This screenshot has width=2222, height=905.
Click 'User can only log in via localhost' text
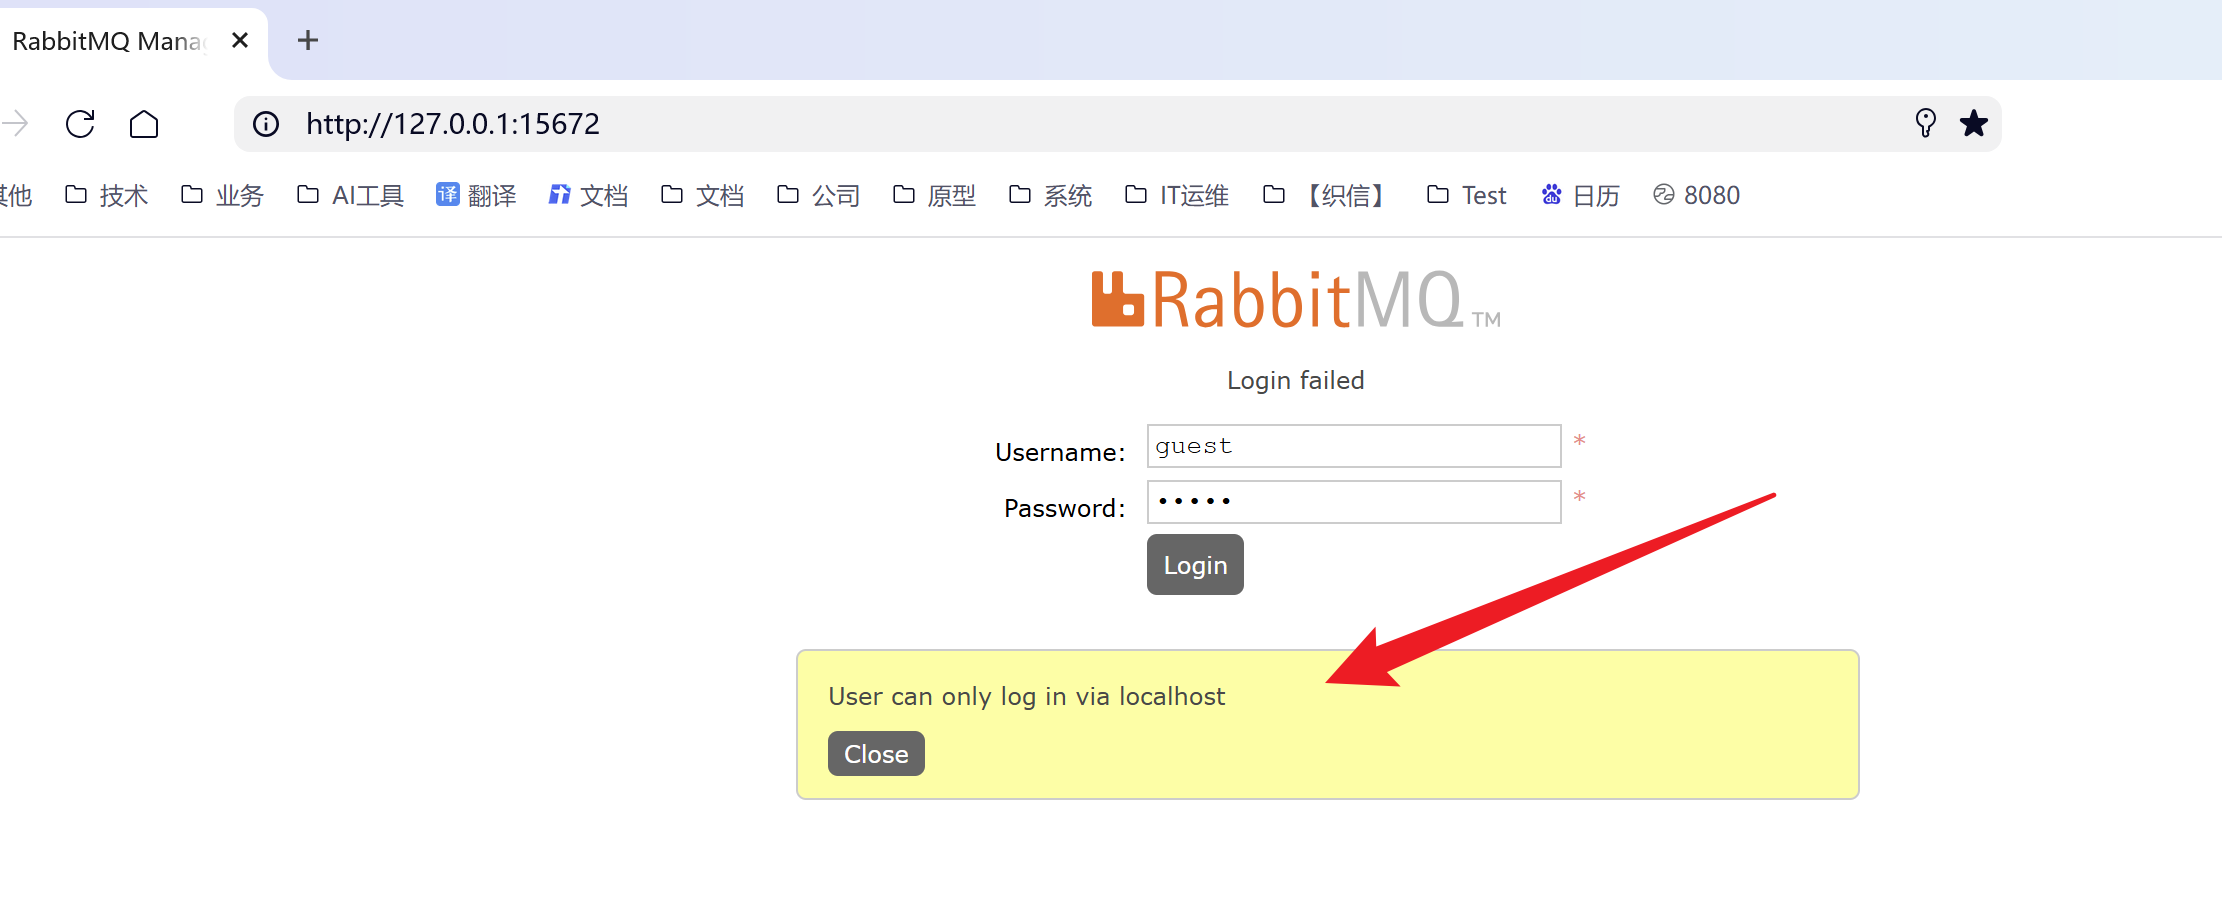click(x=1027, y=697)
